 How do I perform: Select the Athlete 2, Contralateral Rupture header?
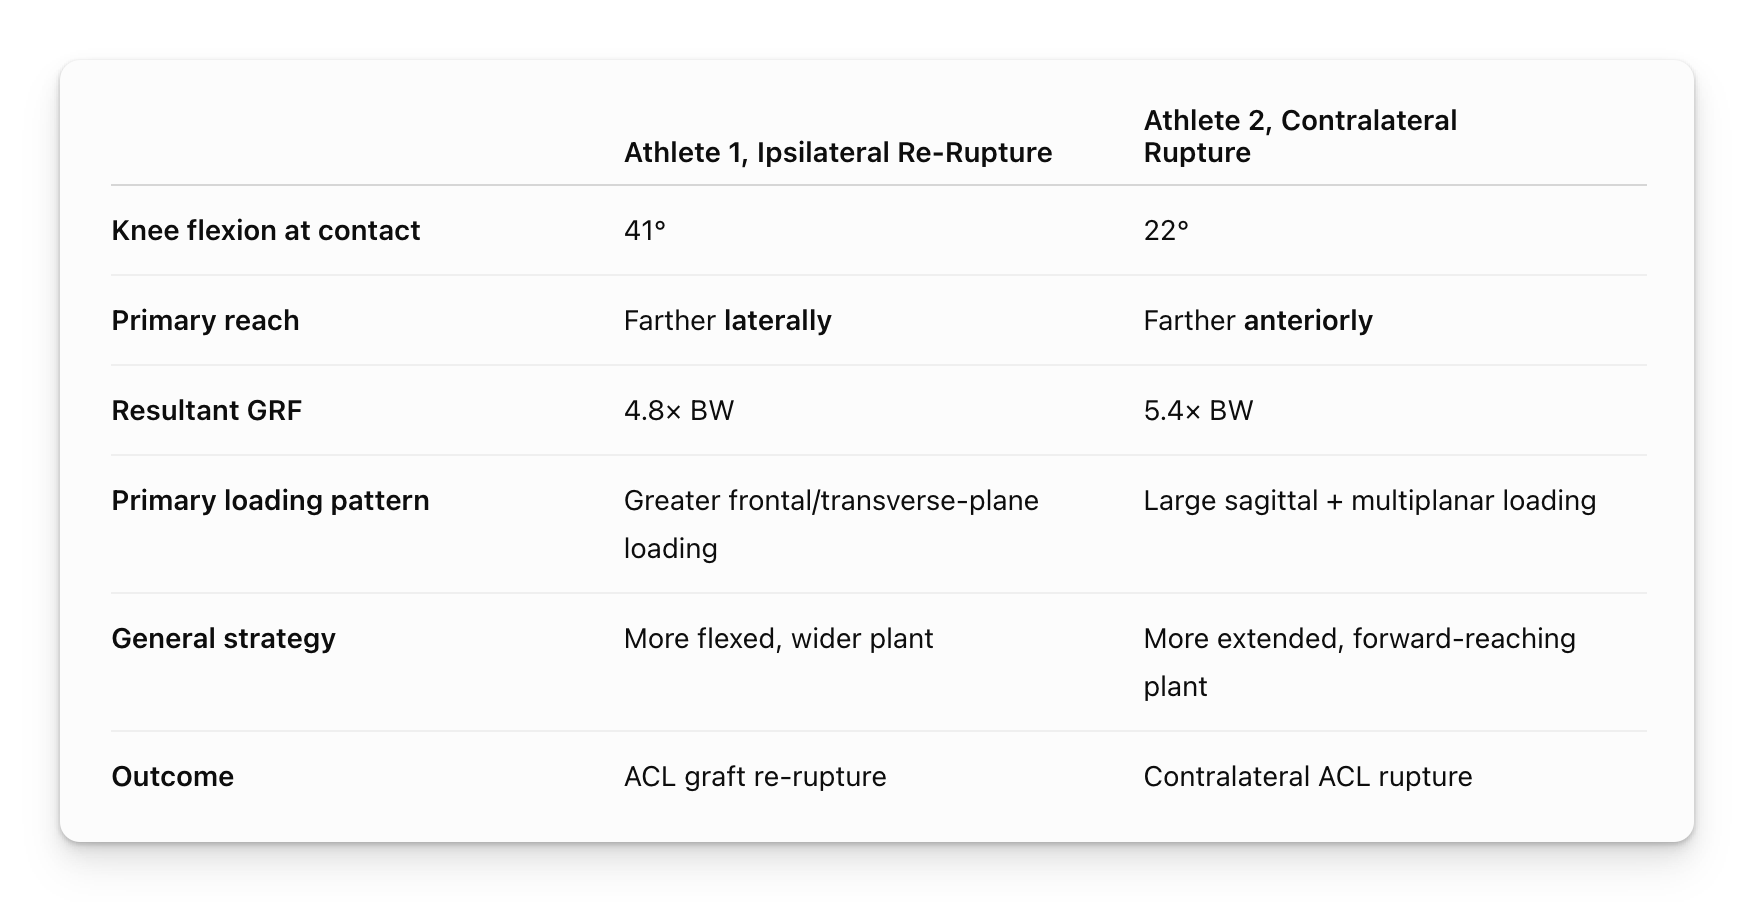(x=1300, y=136)
